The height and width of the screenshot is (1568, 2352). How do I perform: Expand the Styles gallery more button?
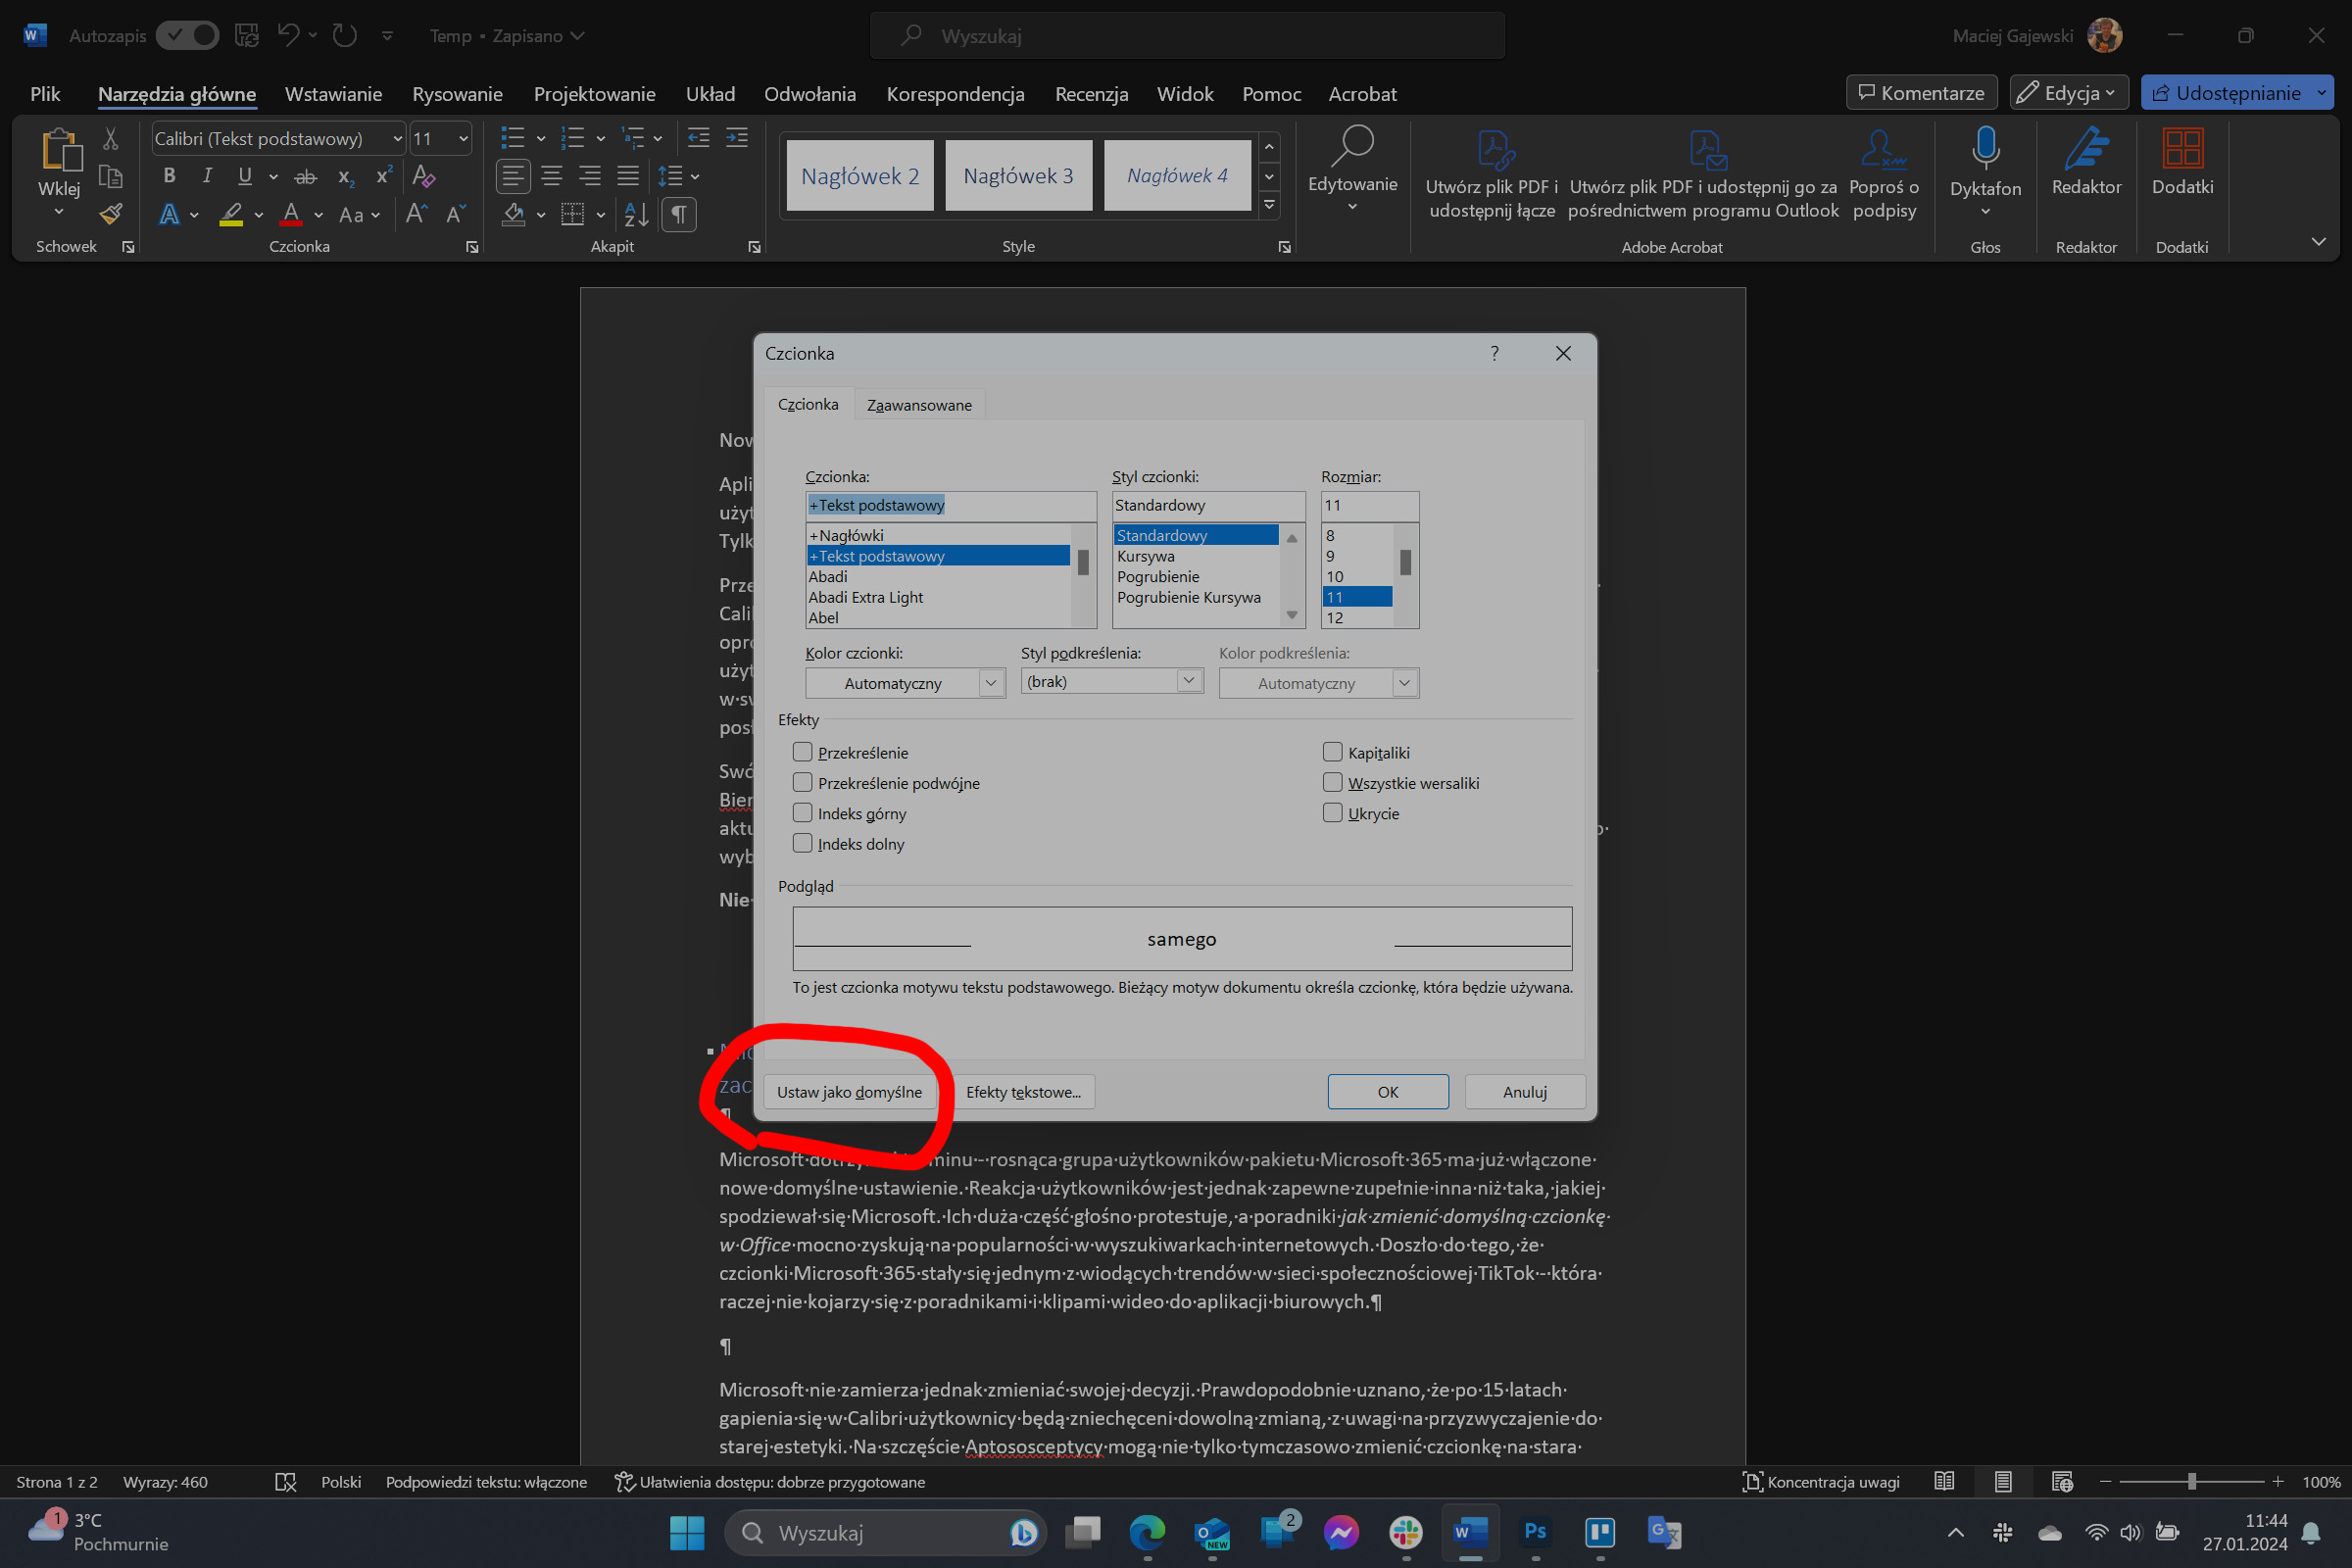coord(1269,206)
